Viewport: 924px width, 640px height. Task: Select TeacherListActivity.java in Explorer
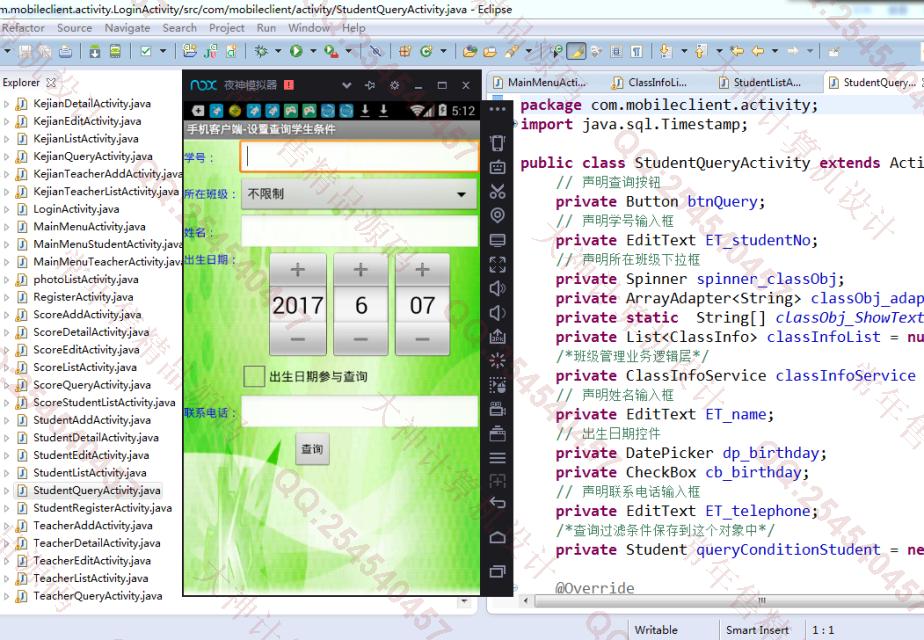coord(91,579)
